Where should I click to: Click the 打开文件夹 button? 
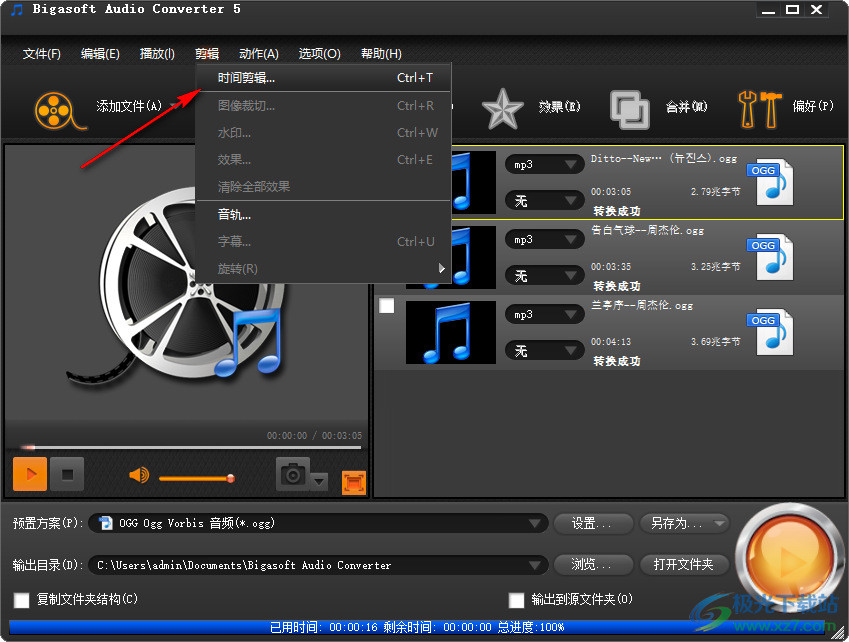coord(684,565)
